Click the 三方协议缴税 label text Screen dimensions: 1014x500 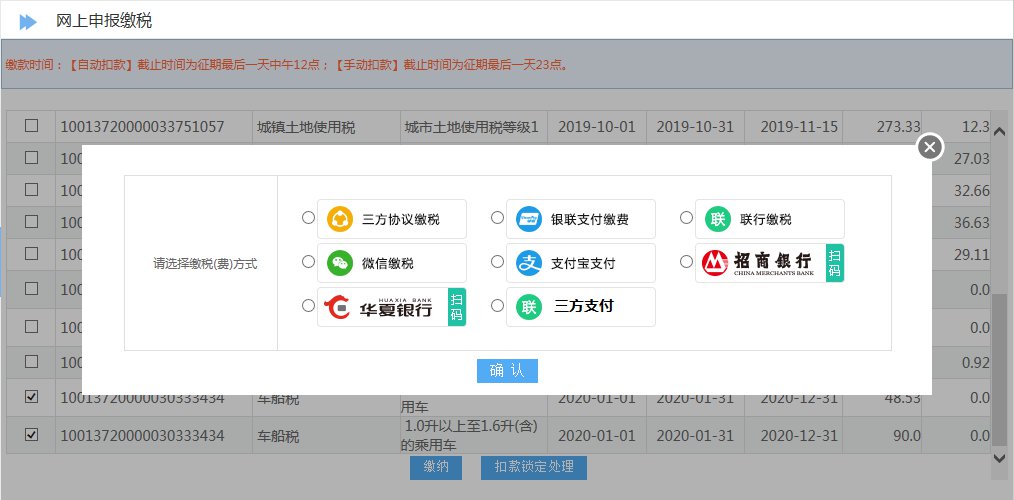(401, 220)
